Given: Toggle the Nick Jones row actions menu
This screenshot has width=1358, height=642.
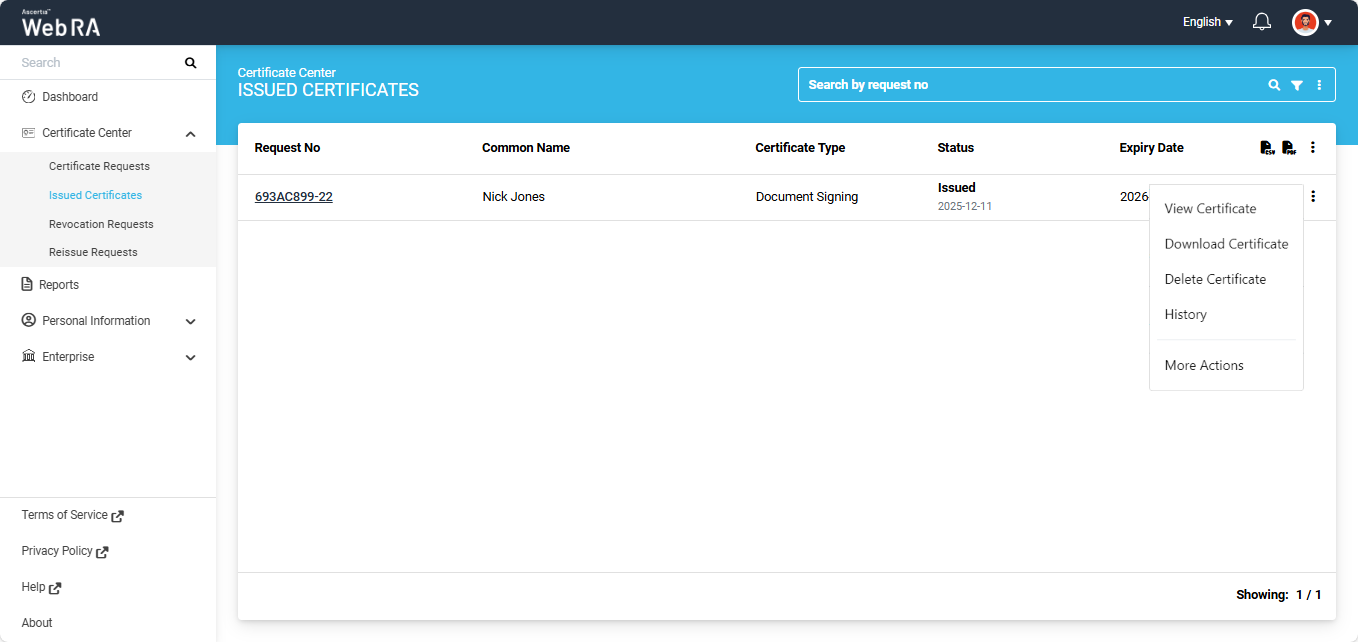Looking at the screenshot, I should [x=1313, y=197].
